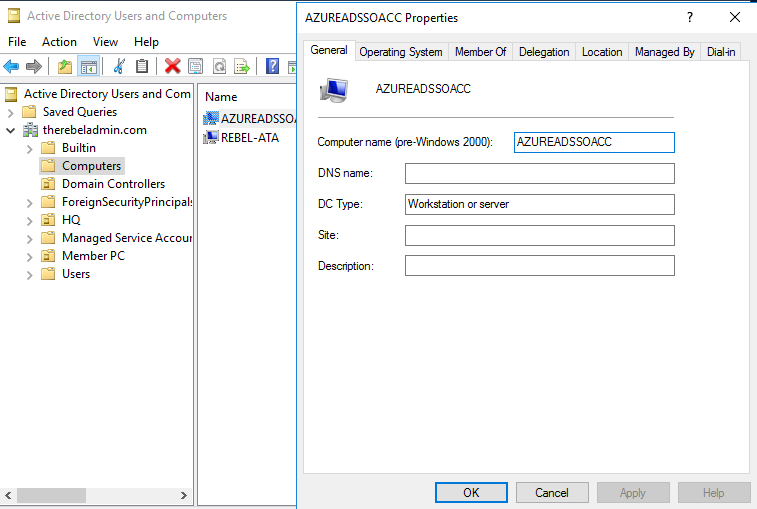Select the General tab

(329, 50)
